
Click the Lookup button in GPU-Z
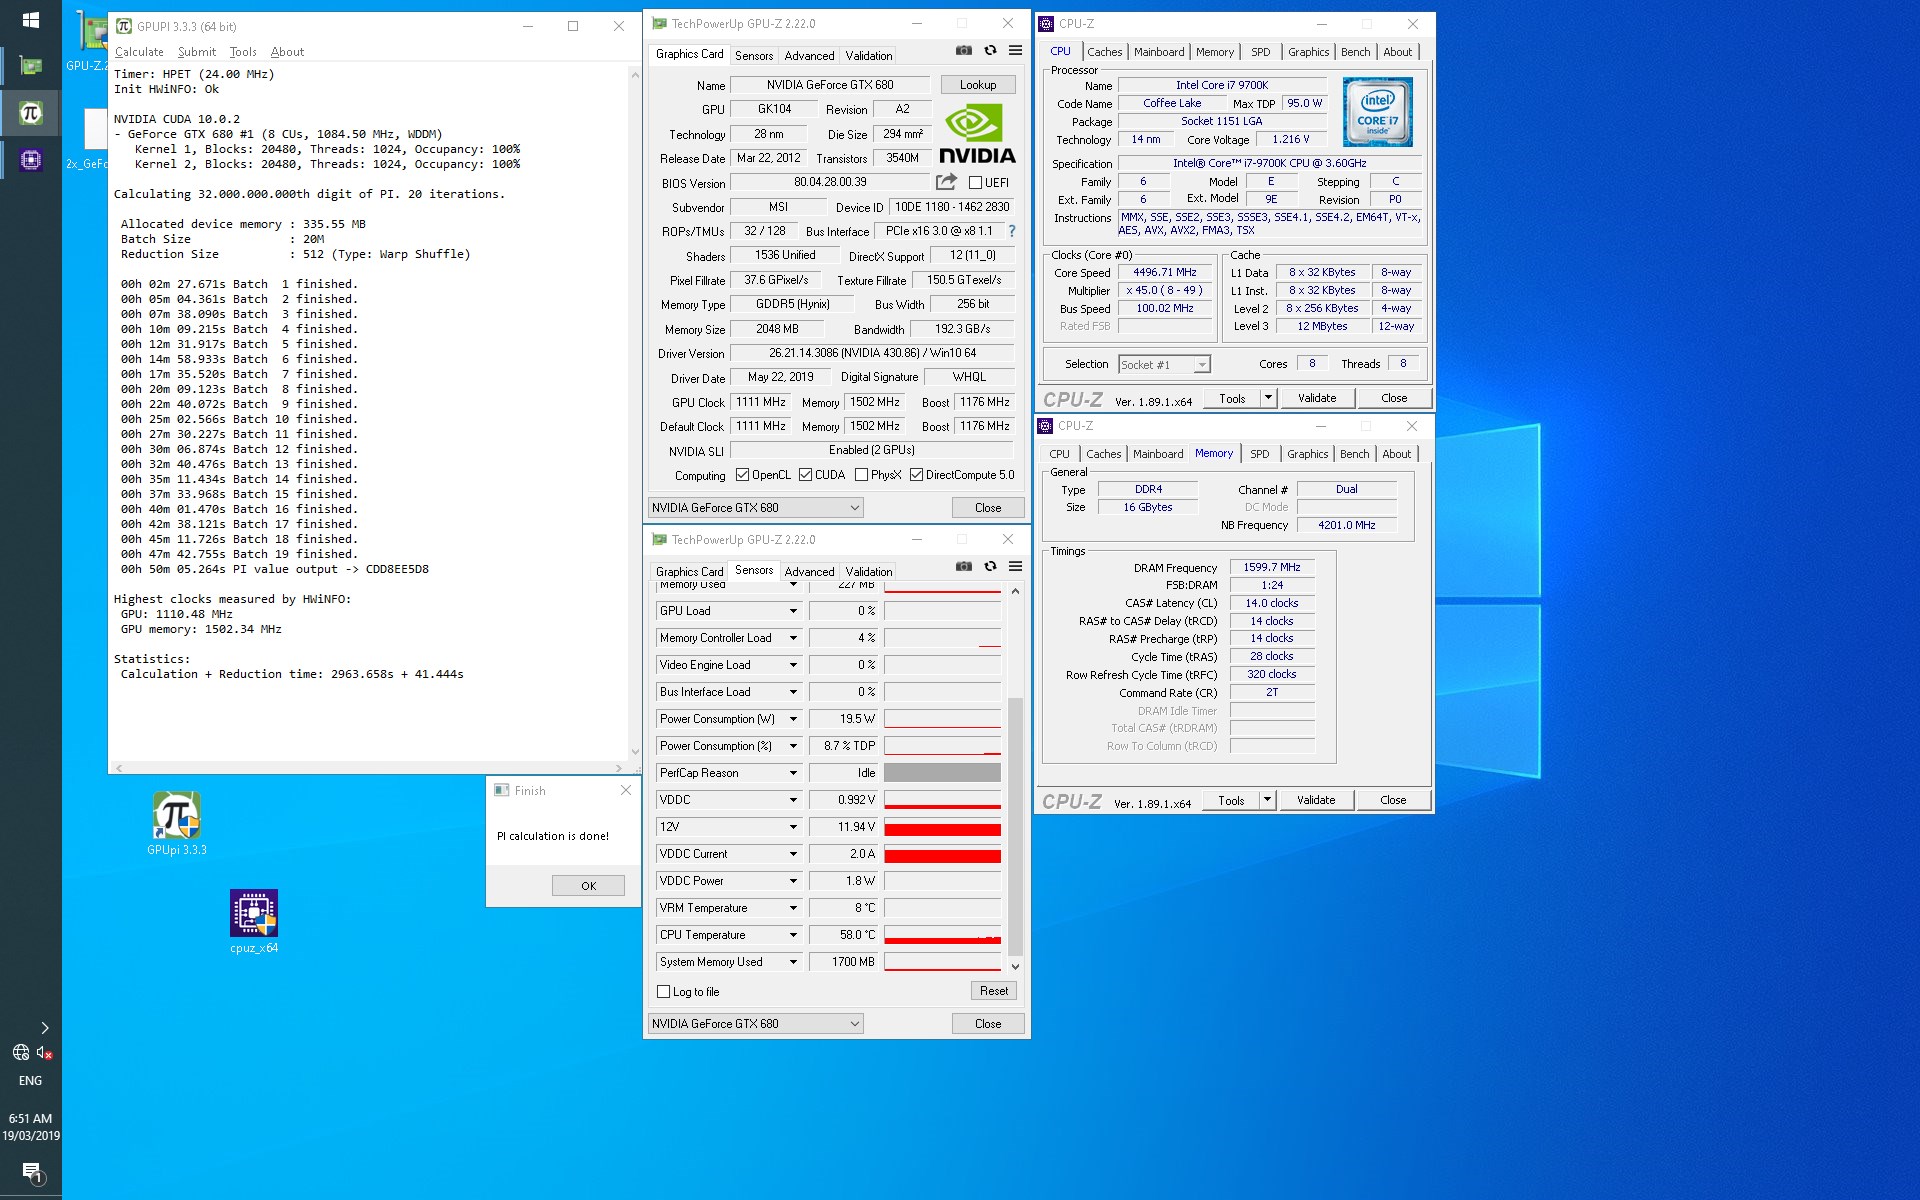point(978,85)
